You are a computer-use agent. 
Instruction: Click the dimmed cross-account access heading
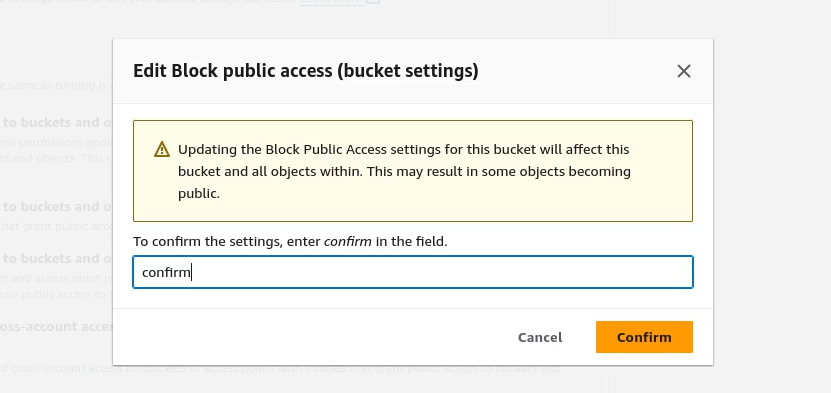[x=56, y=326]
